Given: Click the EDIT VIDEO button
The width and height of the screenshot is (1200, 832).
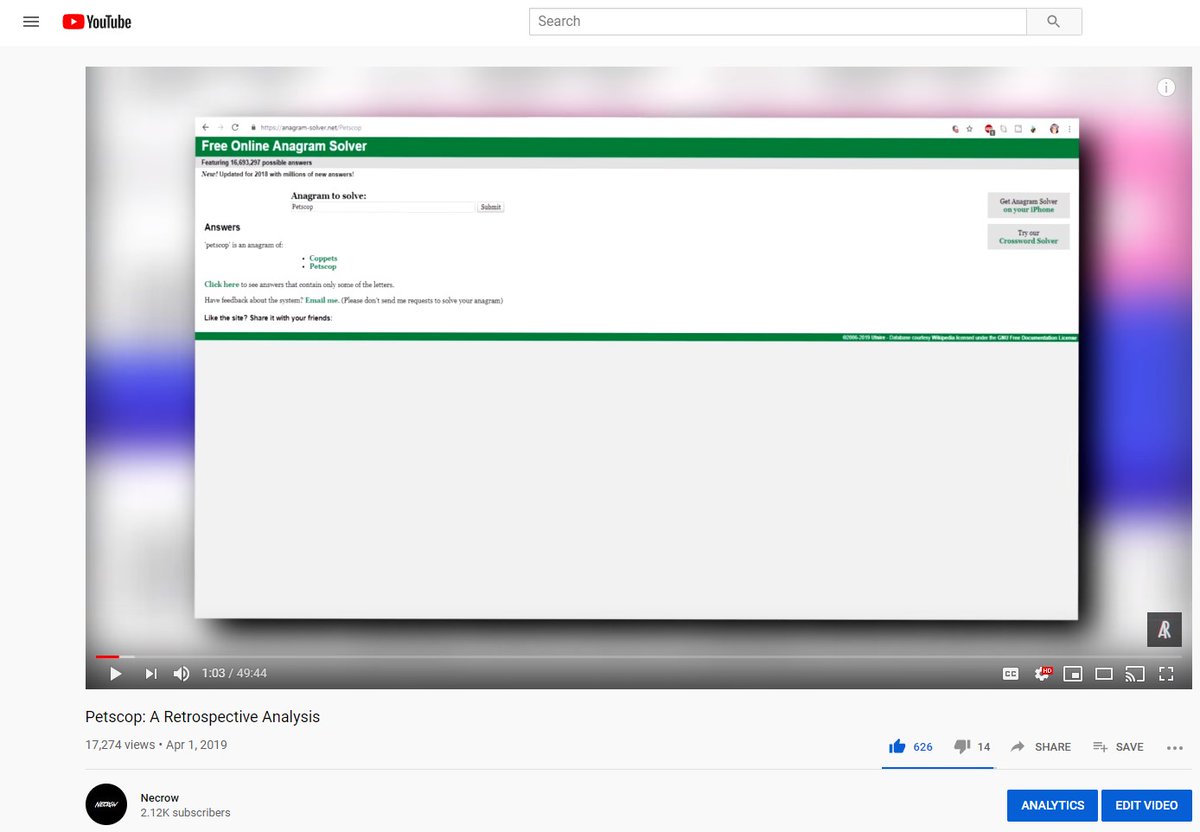Looking at the screenshot, I should [x=1146, y=805].
